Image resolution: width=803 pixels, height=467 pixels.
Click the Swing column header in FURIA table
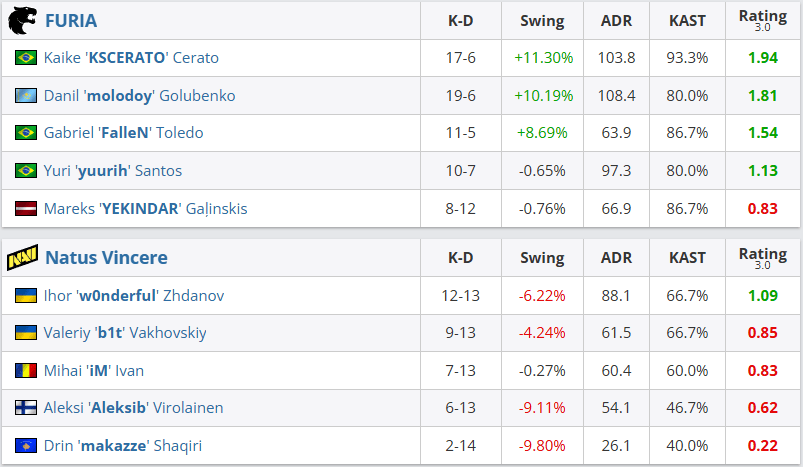click(x=542, y=20)
